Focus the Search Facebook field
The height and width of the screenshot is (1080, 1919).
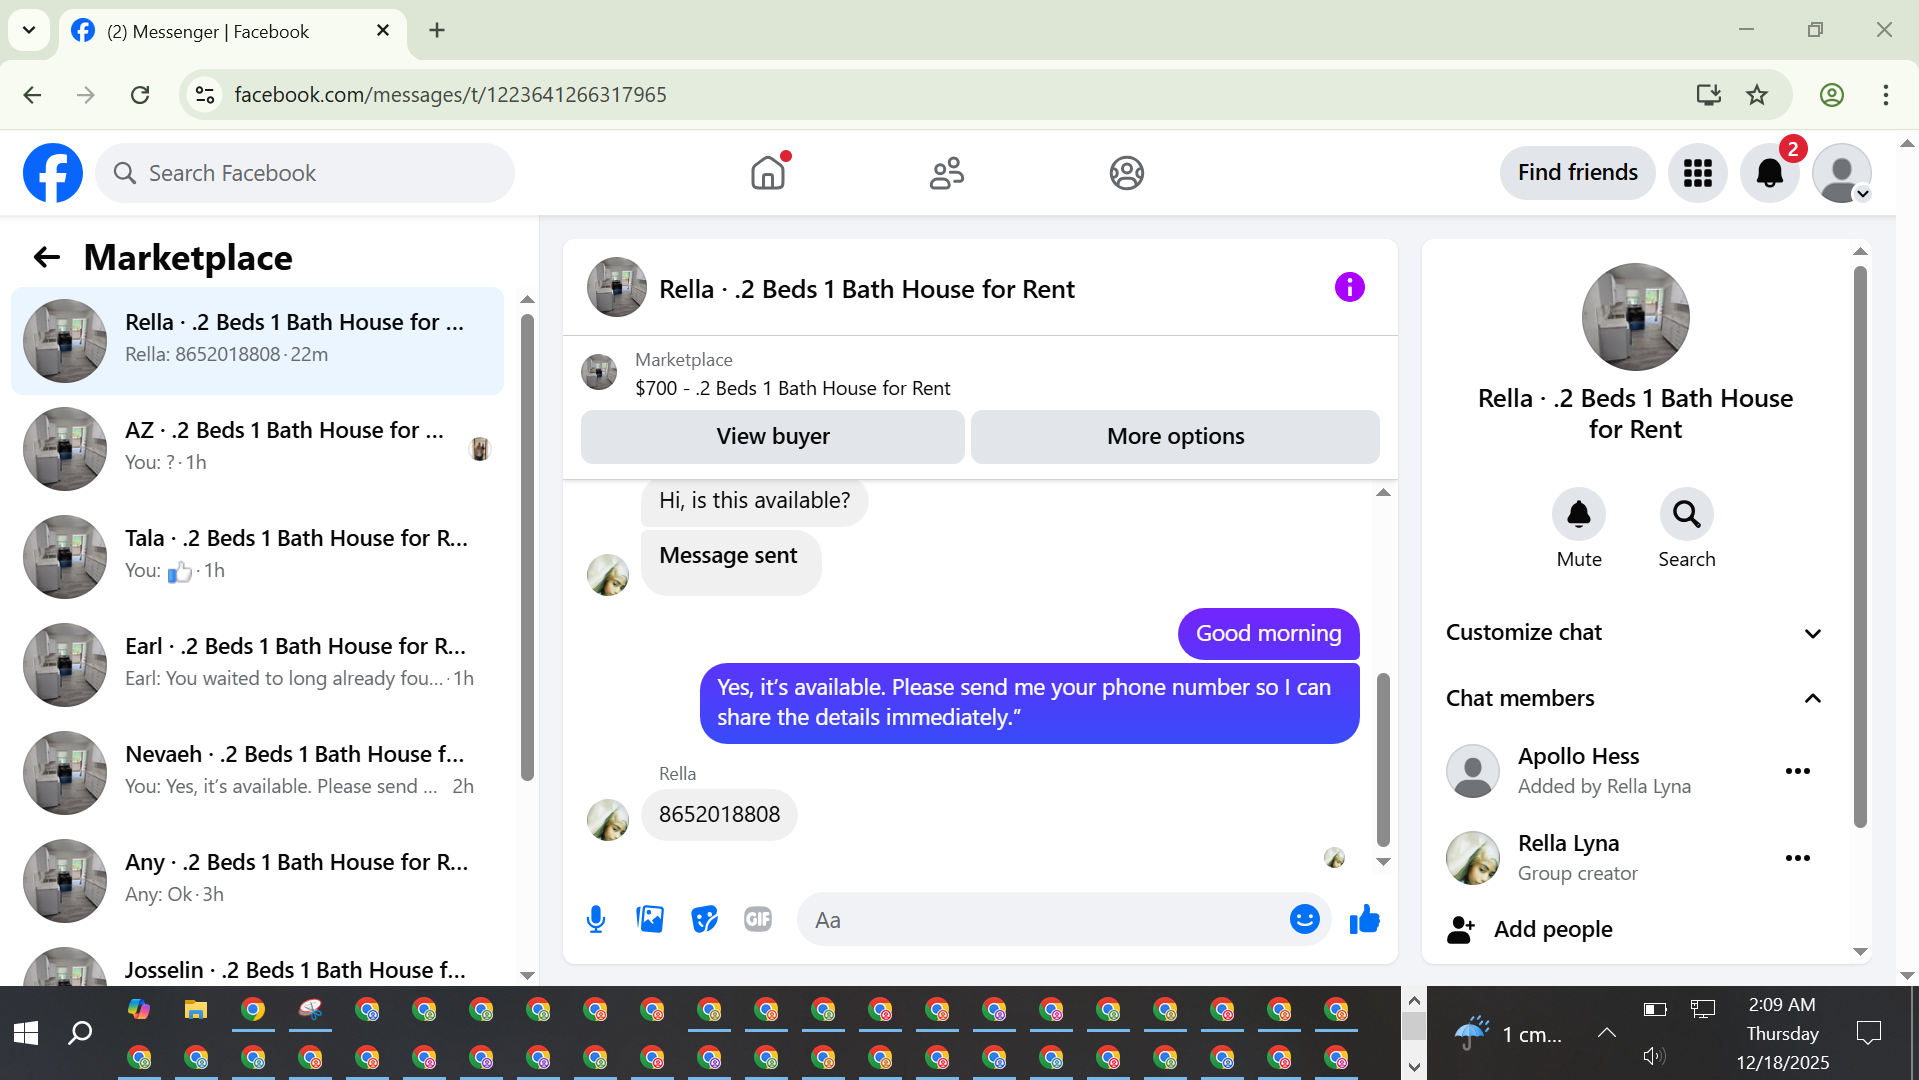click(305, 173)
